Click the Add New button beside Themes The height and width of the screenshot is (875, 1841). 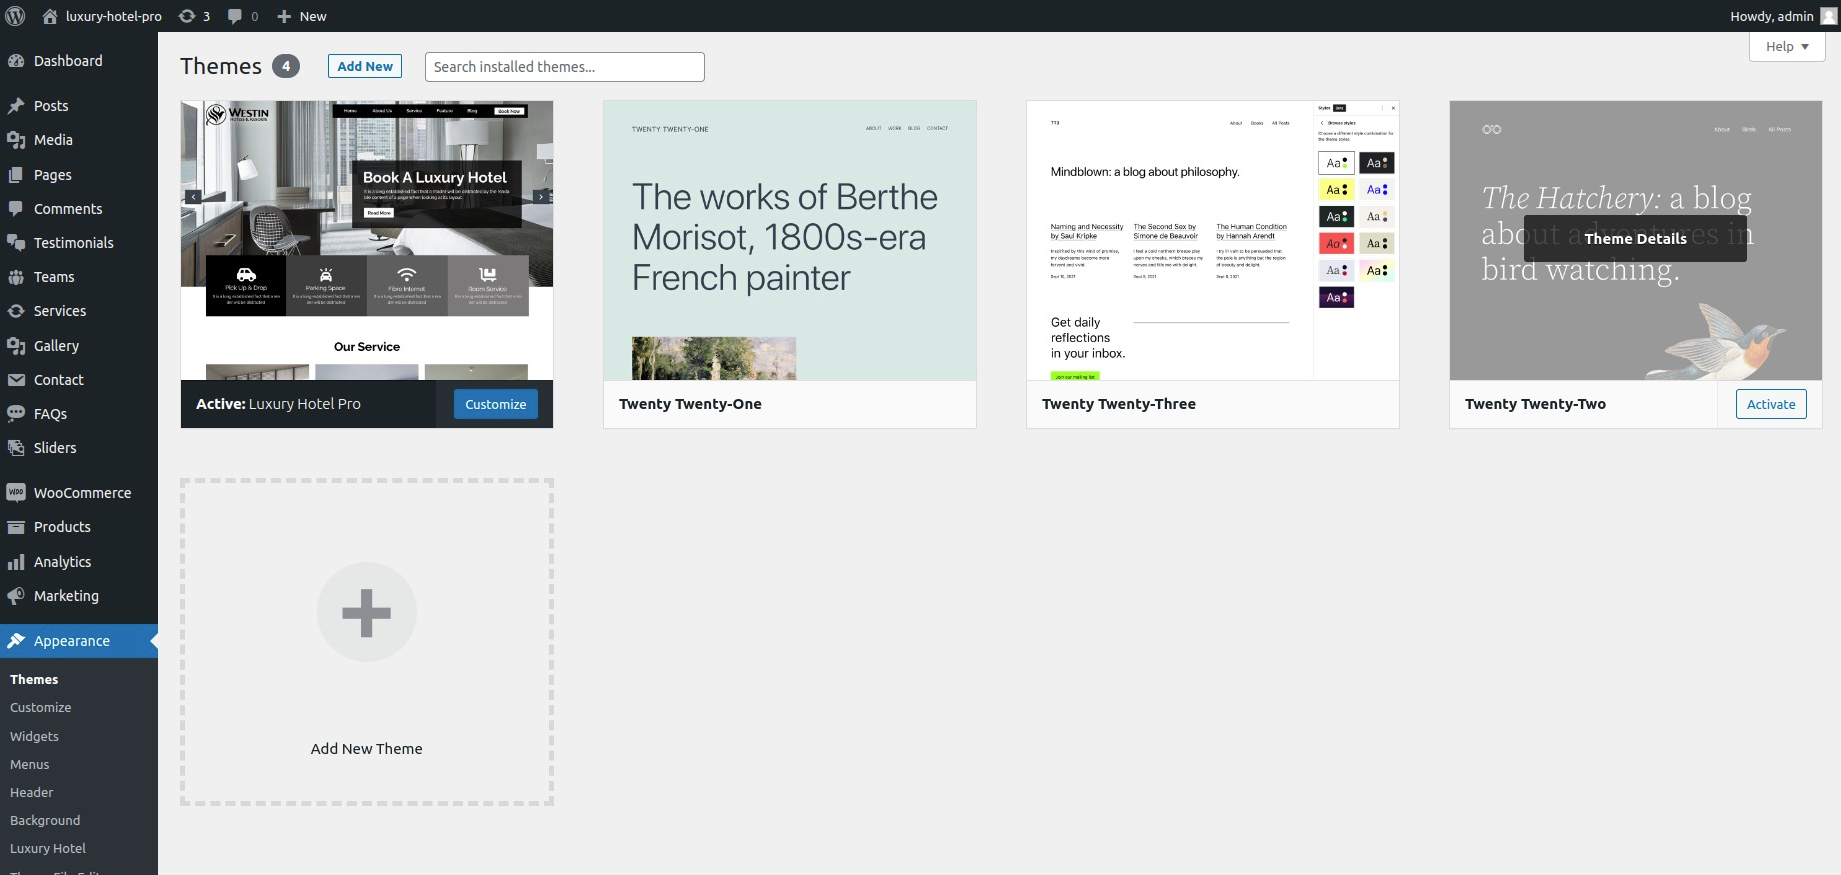[x=365, y=66]
